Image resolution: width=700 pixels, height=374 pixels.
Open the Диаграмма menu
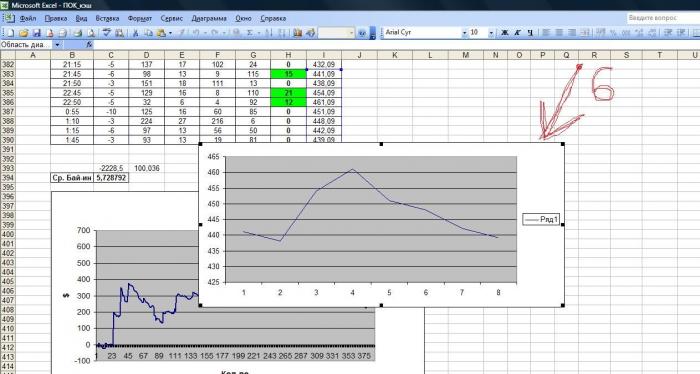pyautogui.click(x=209, y=18)
